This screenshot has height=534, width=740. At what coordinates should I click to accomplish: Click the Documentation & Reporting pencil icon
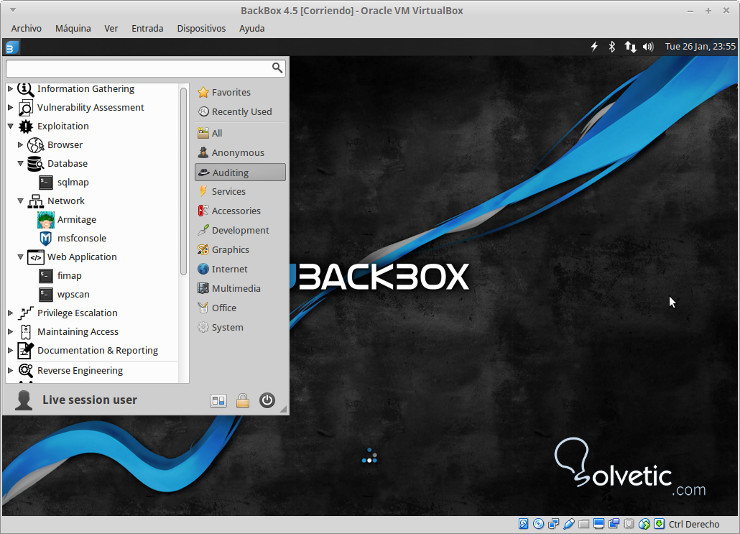25,350
